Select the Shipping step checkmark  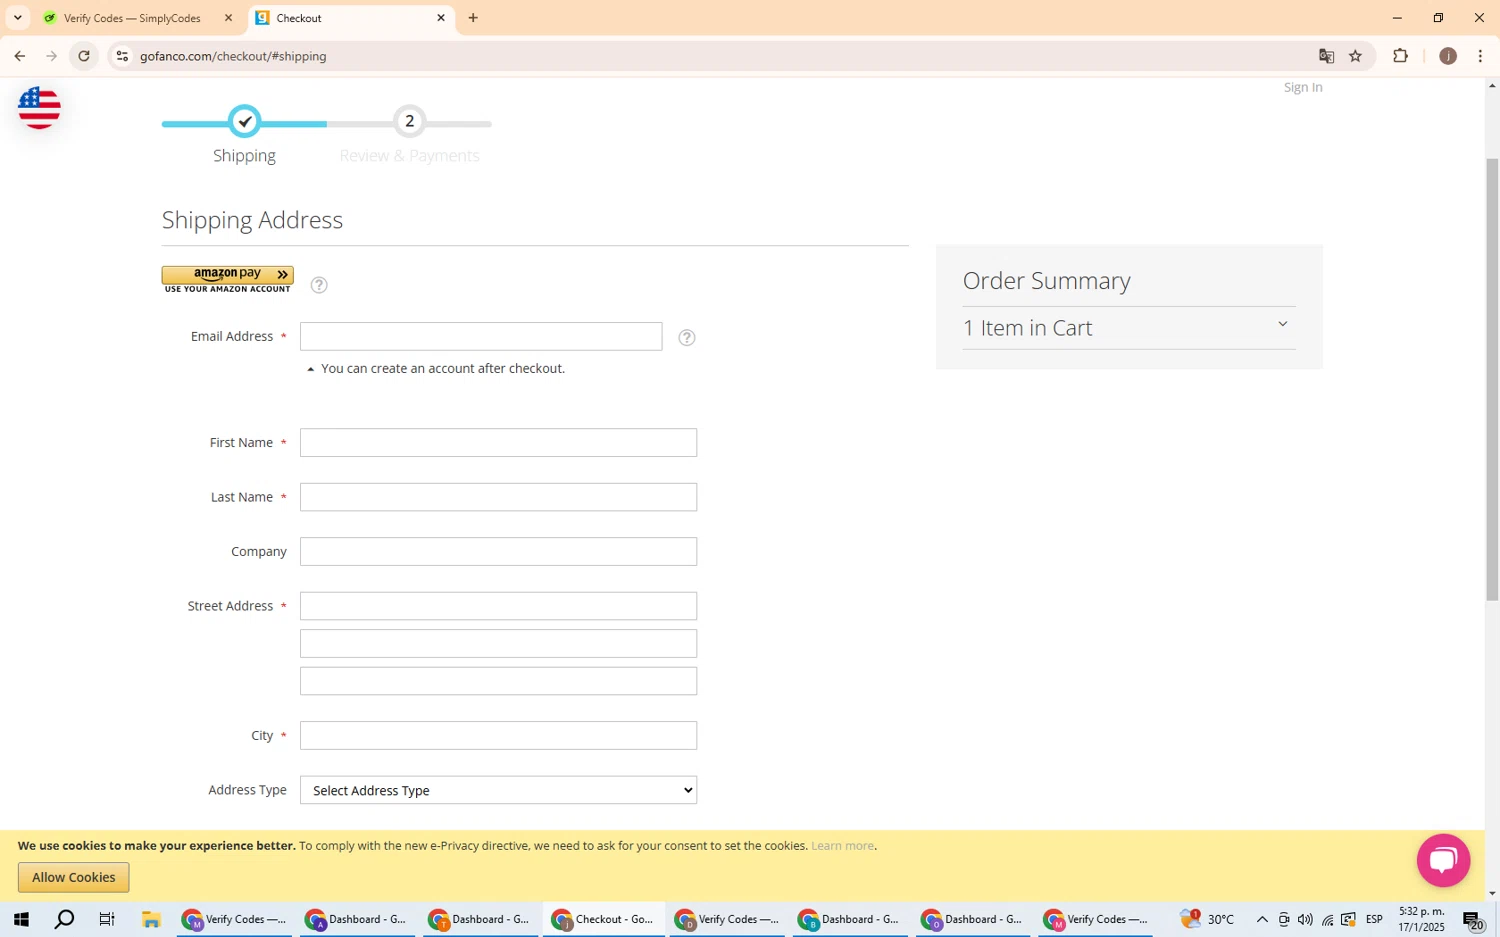[x=244, y=122]
